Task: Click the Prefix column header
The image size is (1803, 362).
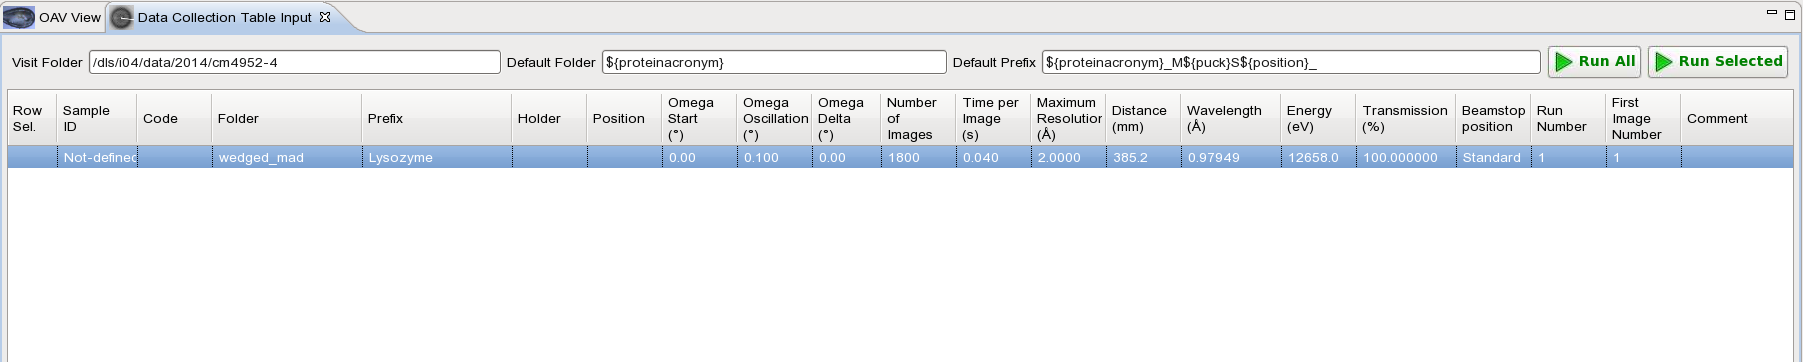Action: click(x=436, y=118)
